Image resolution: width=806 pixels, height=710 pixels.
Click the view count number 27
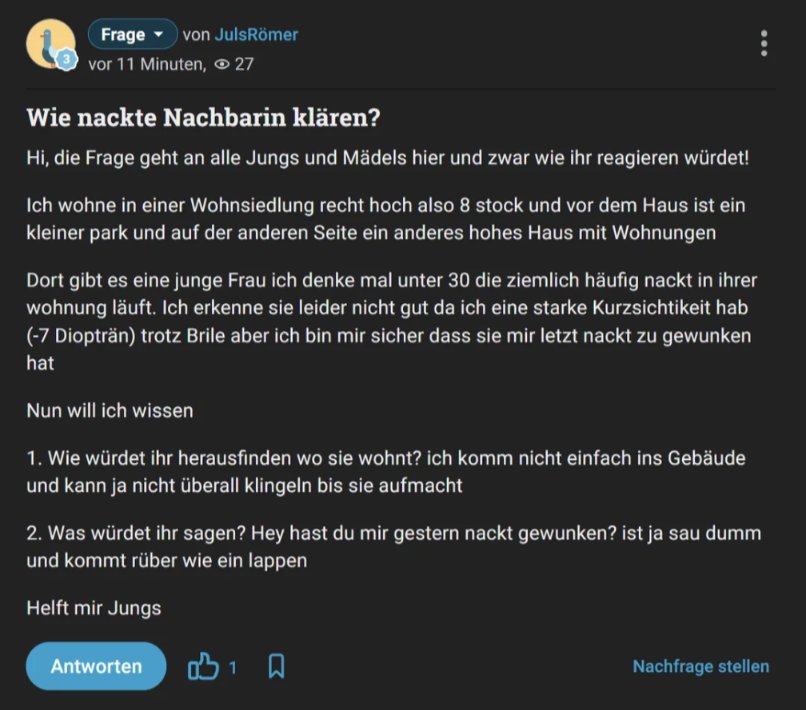coord(244,64)
